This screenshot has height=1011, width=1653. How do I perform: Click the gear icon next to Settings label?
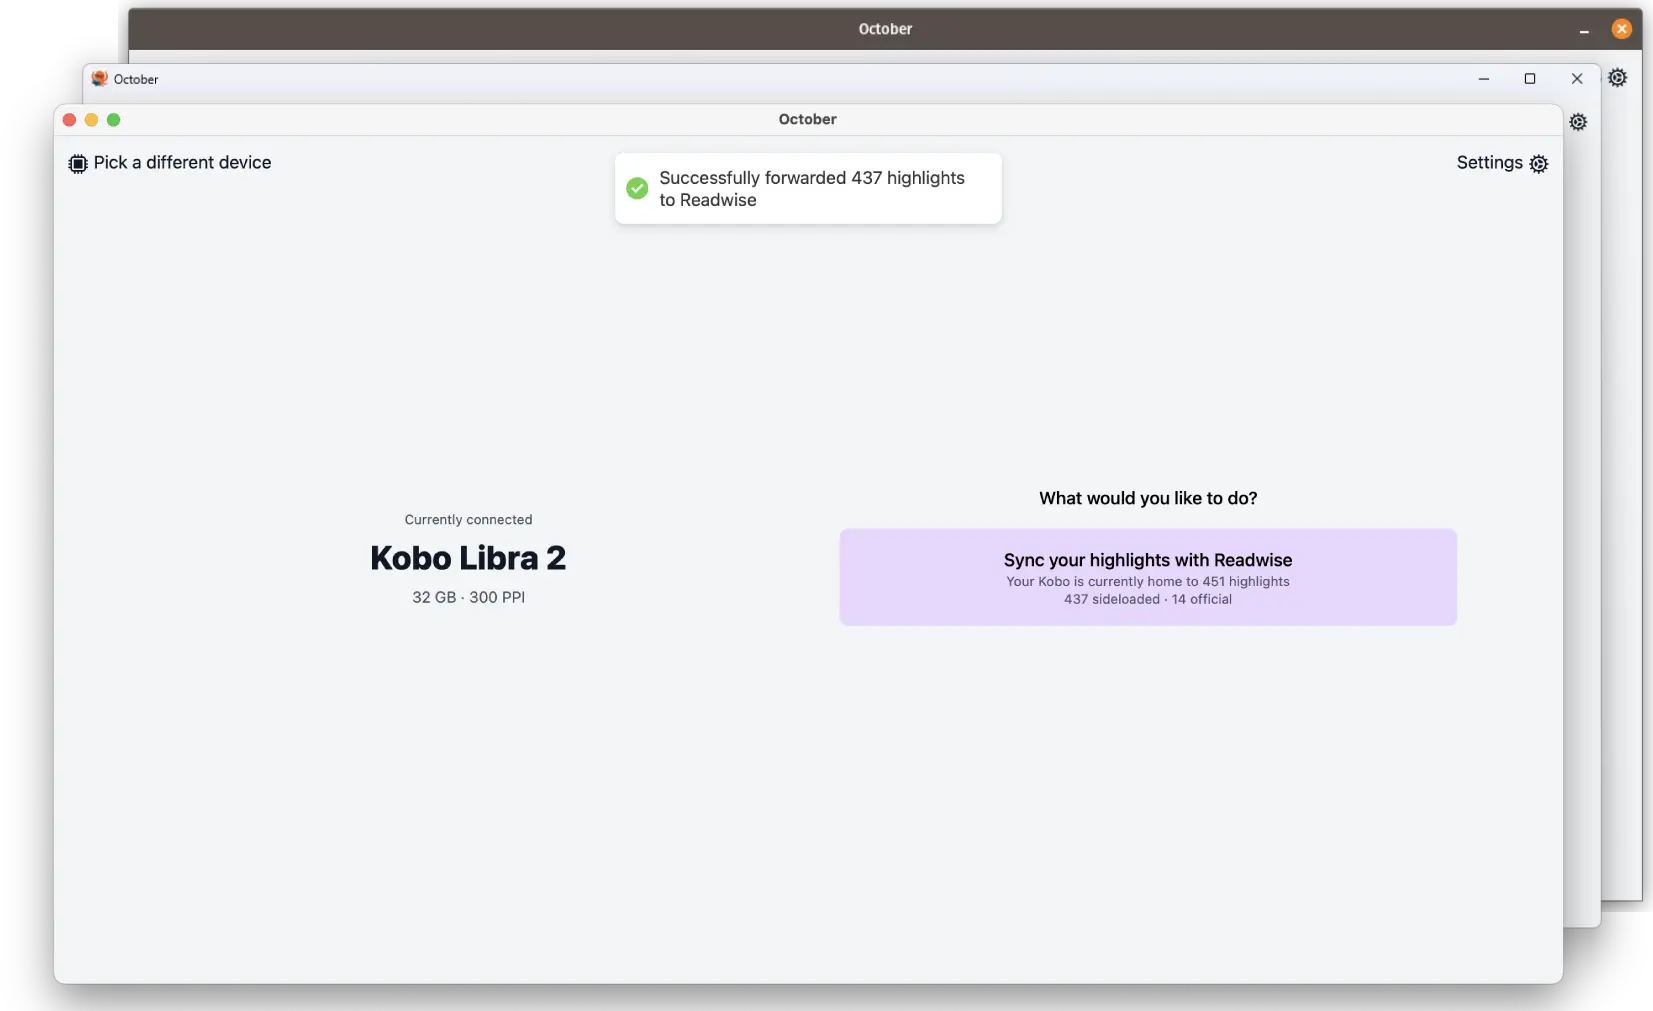[x=1538, y=164]
